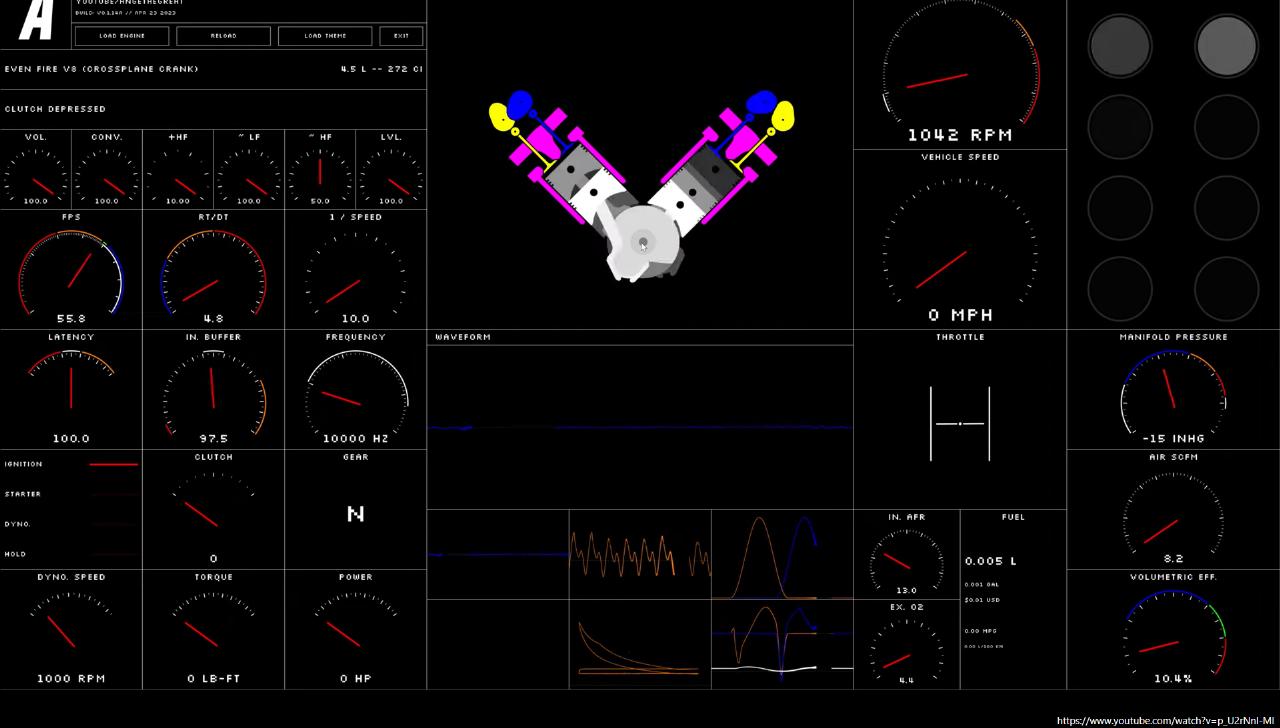The width and height of the screenshot is (1280, 728).
Task: Click the engine tachometer dial
Action: click(x=960, y=75)
